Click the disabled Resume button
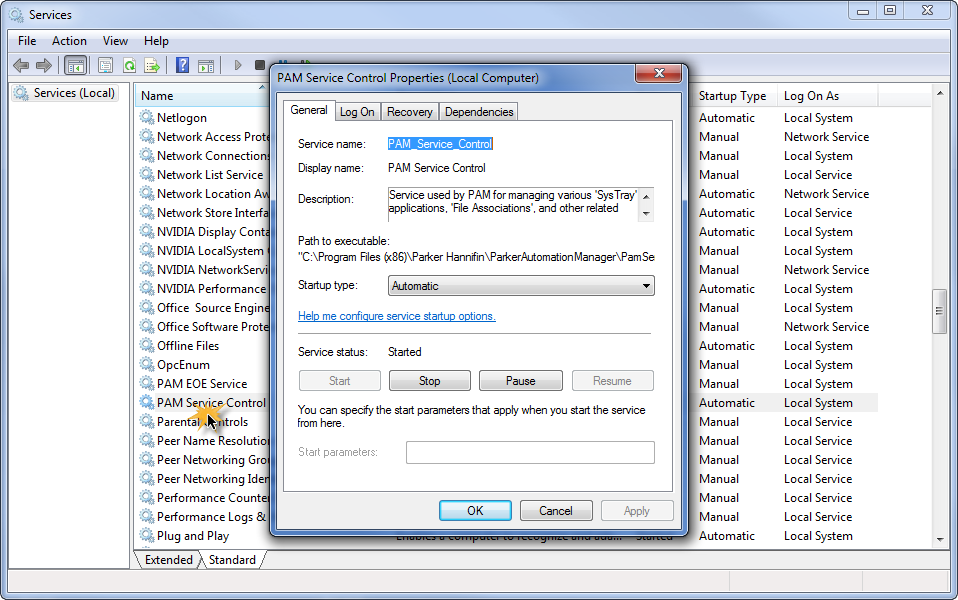 [612, 381]
